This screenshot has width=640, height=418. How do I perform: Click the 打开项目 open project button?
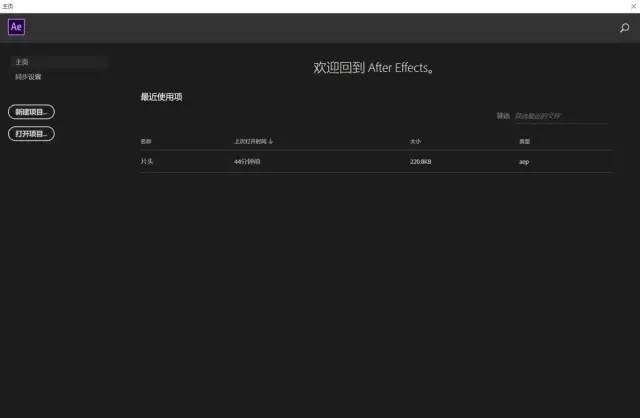(31, 133)
